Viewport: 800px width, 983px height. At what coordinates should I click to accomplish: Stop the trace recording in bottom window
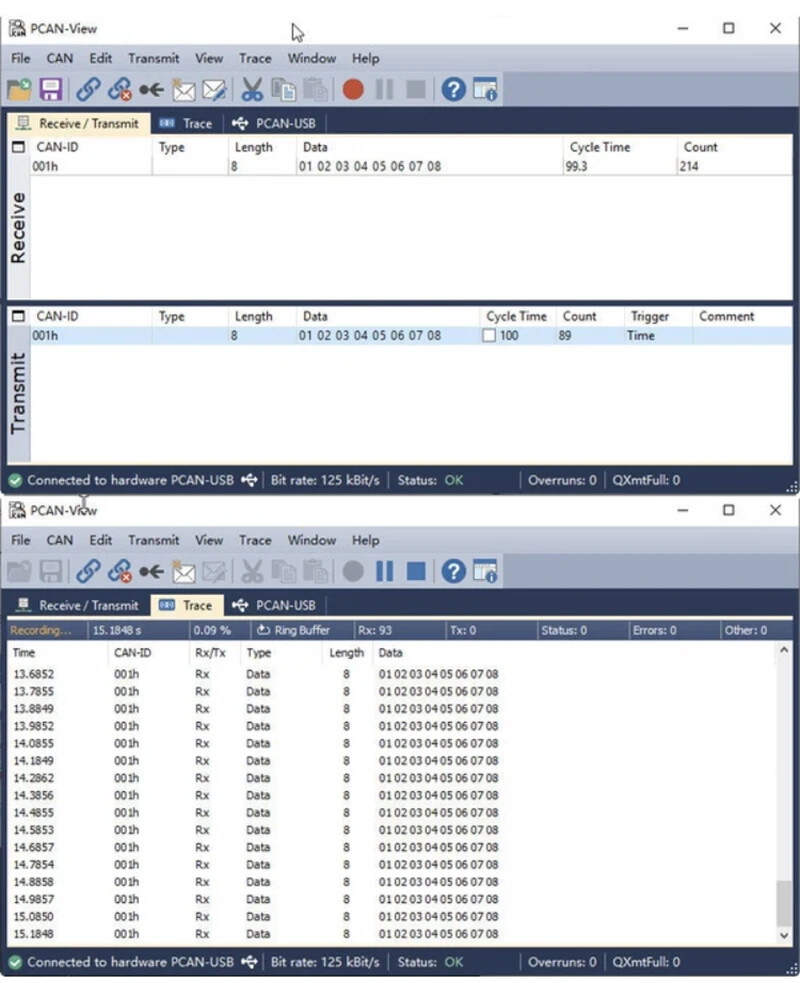[x=416, y=571]
